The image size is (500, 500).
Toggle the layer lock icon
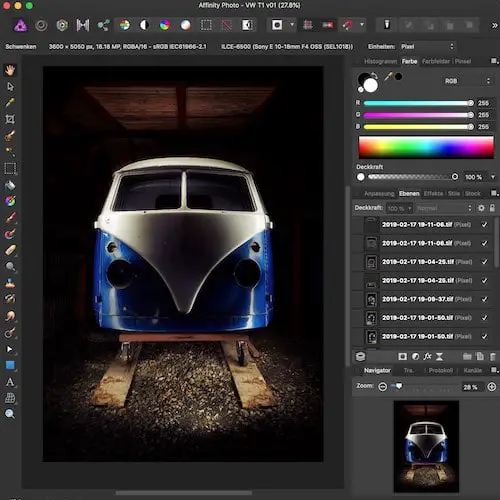coord(492,208)
